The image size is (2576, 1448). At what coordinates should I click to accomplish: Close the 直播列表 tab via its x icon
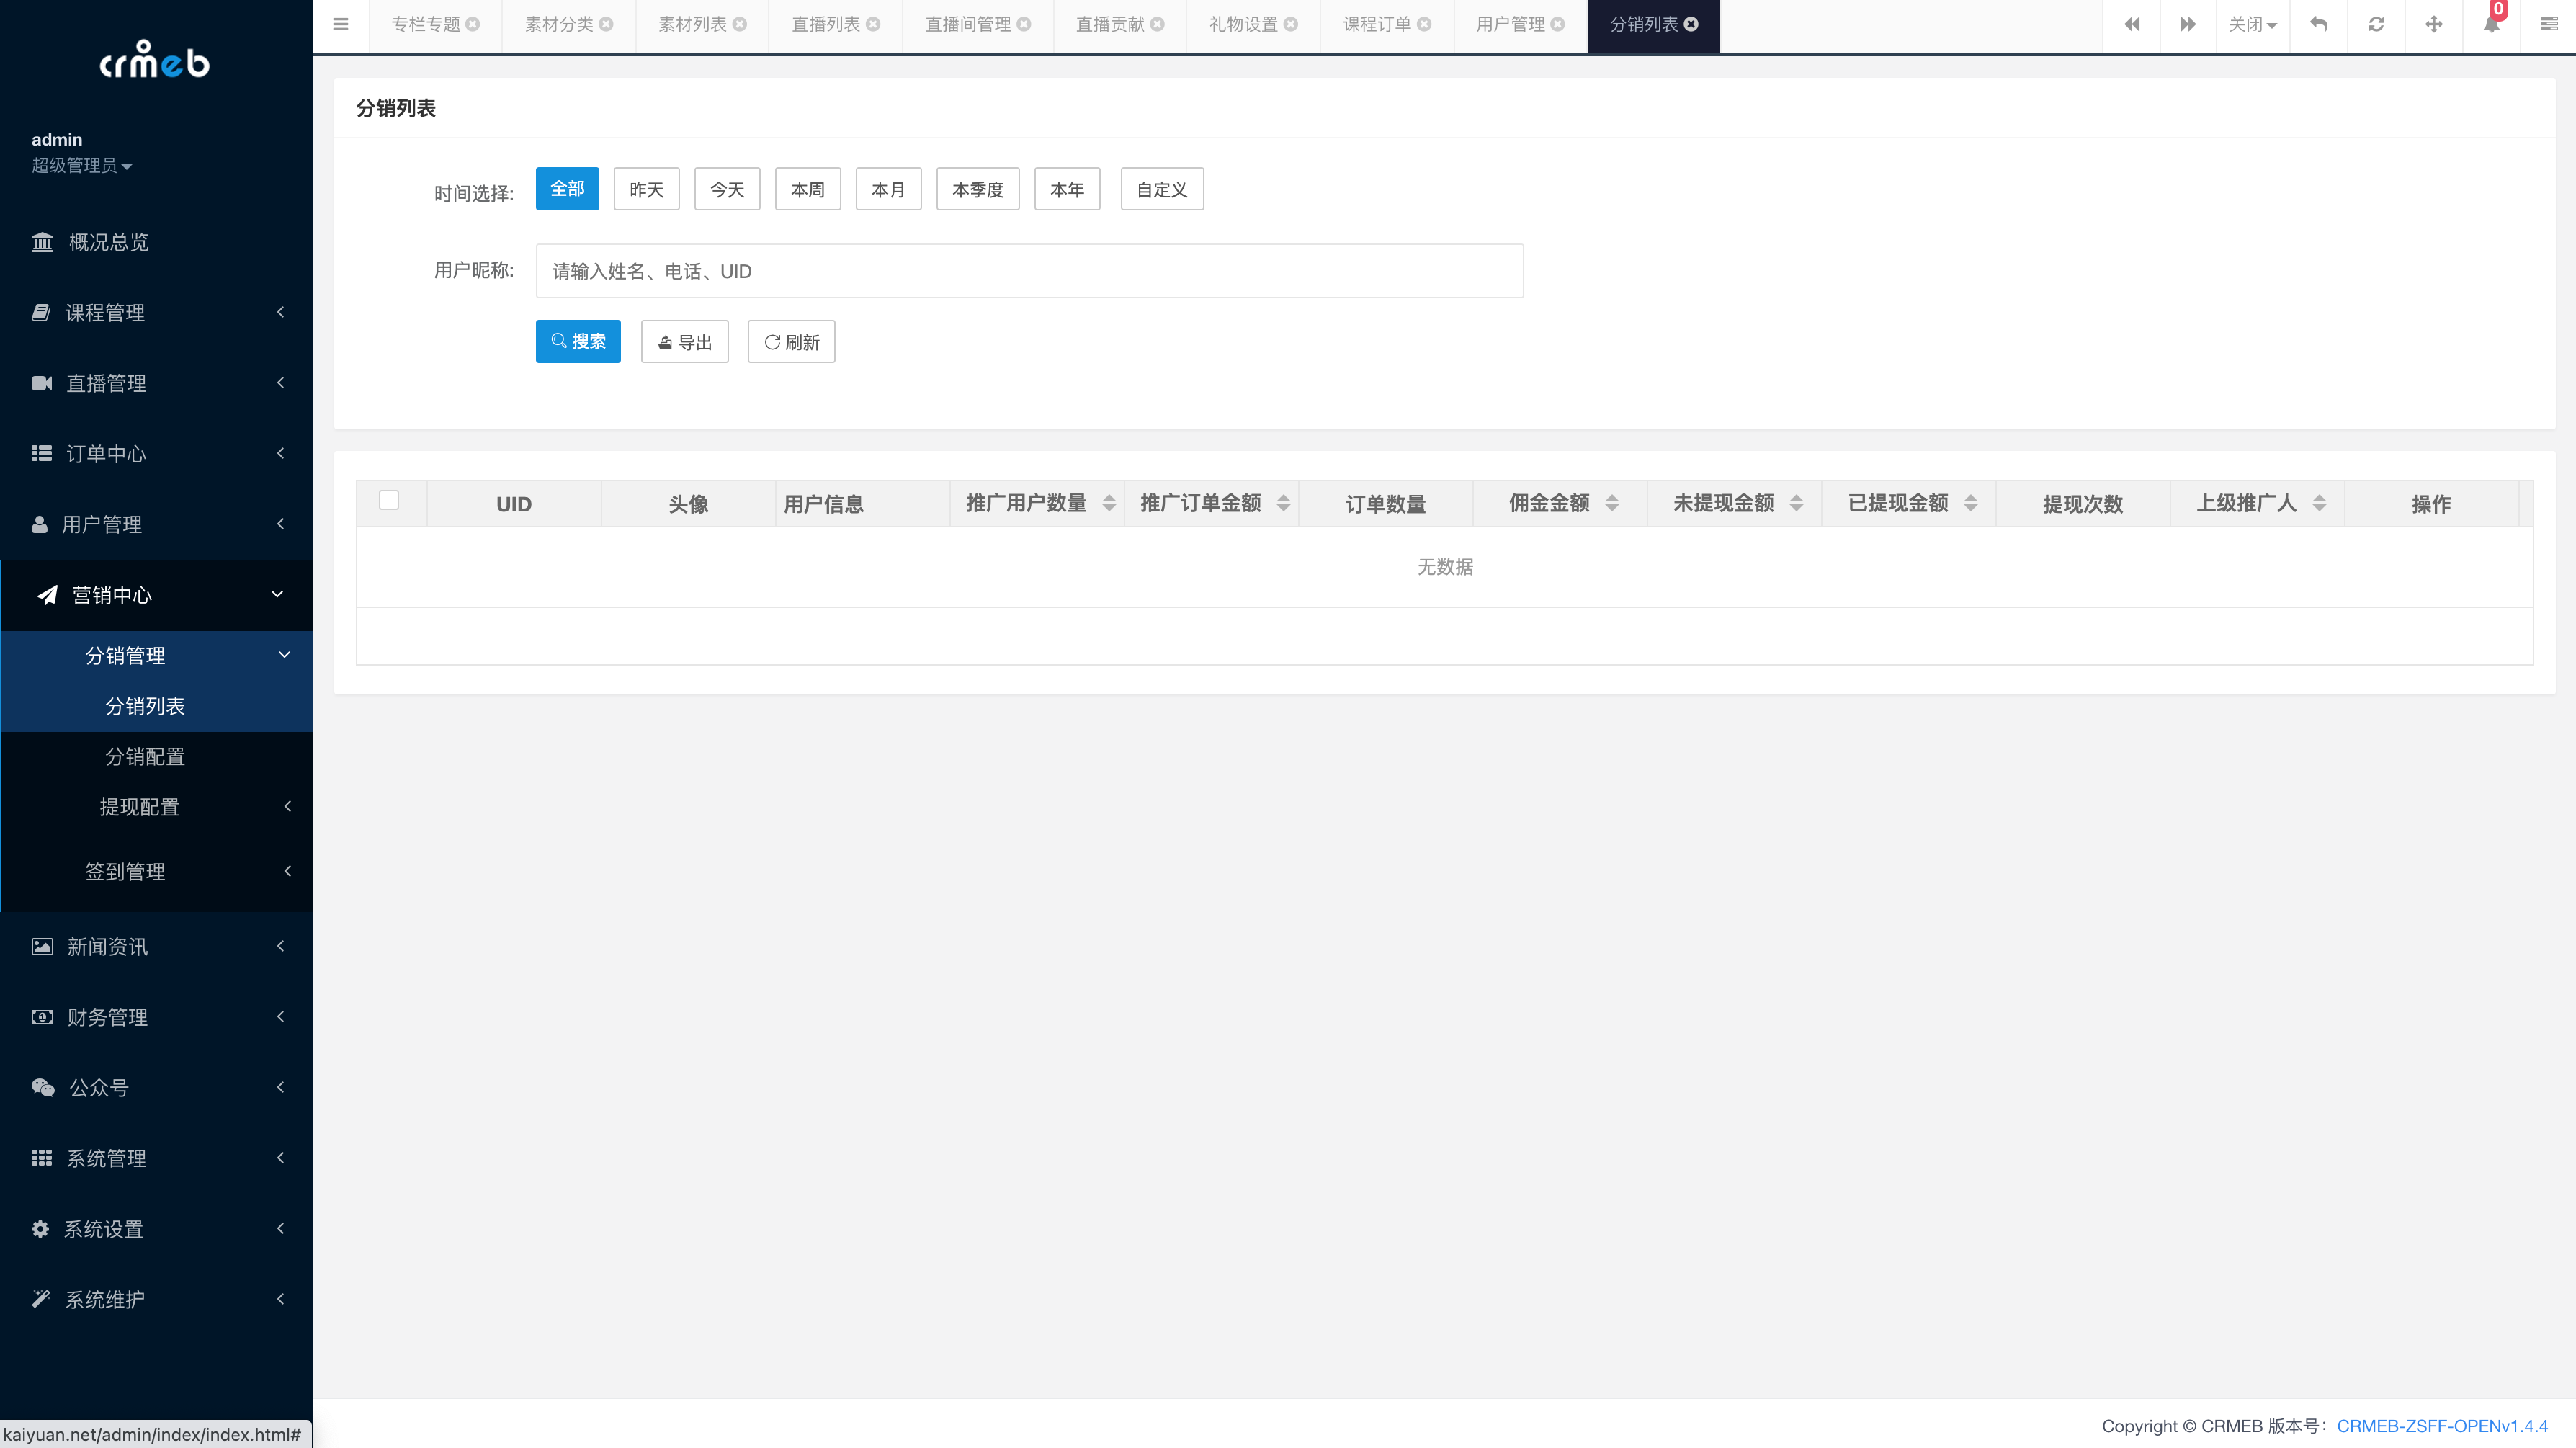point(873,25)
